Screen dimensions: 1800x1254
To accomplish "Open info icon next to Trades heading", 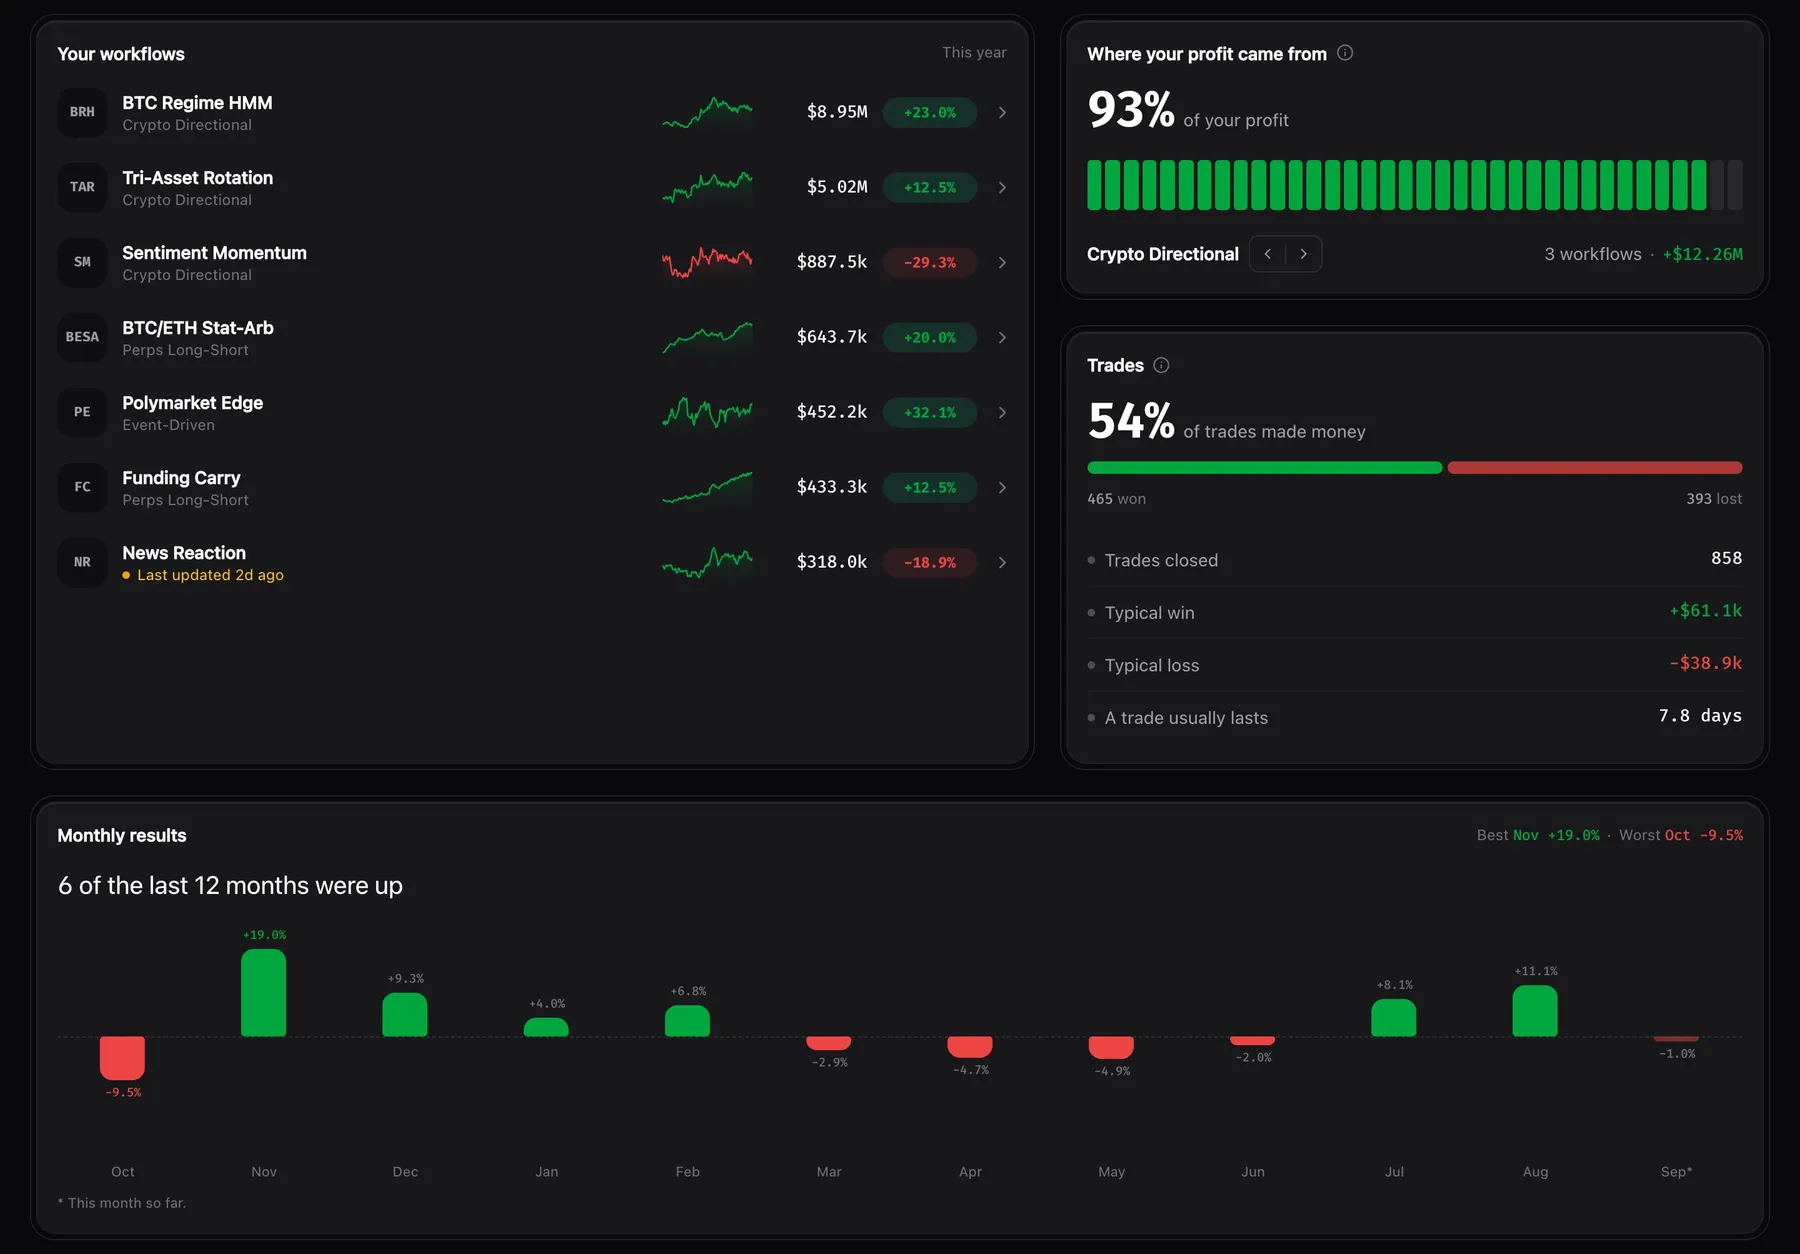I will 1161,365.
